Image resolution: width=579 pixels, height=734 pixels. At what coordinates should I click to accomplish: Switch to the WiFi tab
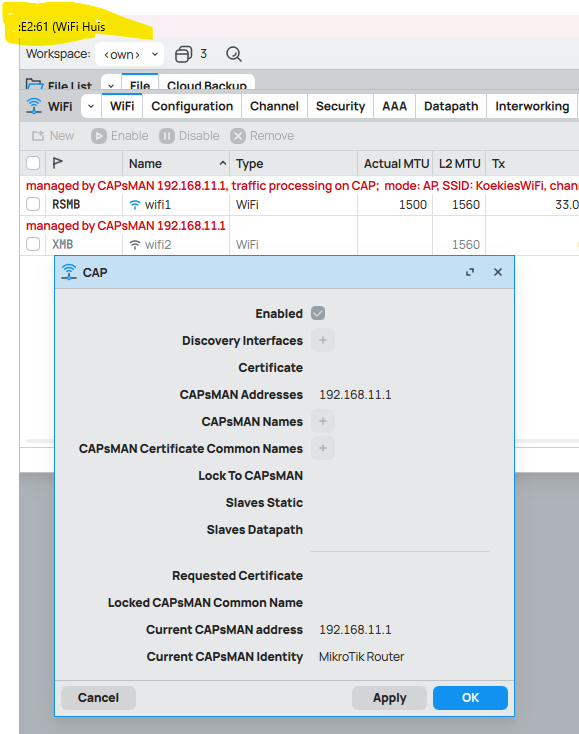(x=122, y=106)
